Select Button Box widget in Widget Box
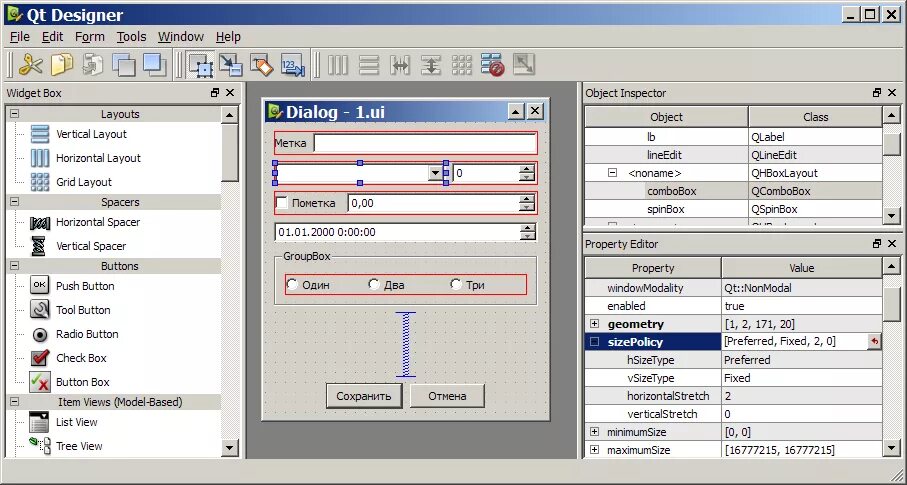The width and height of the screenshot is (907, 485). [83, 382]
